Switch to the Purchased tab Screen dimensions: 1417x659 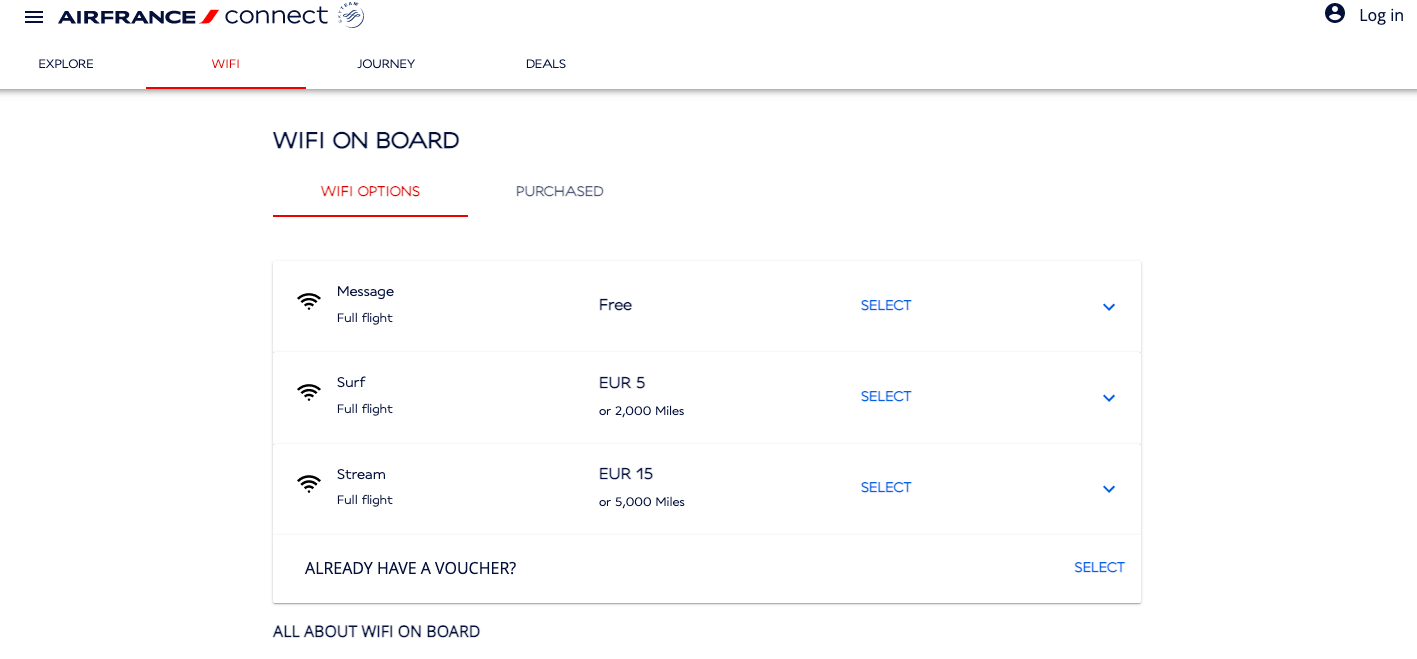[x=559, y=191]
